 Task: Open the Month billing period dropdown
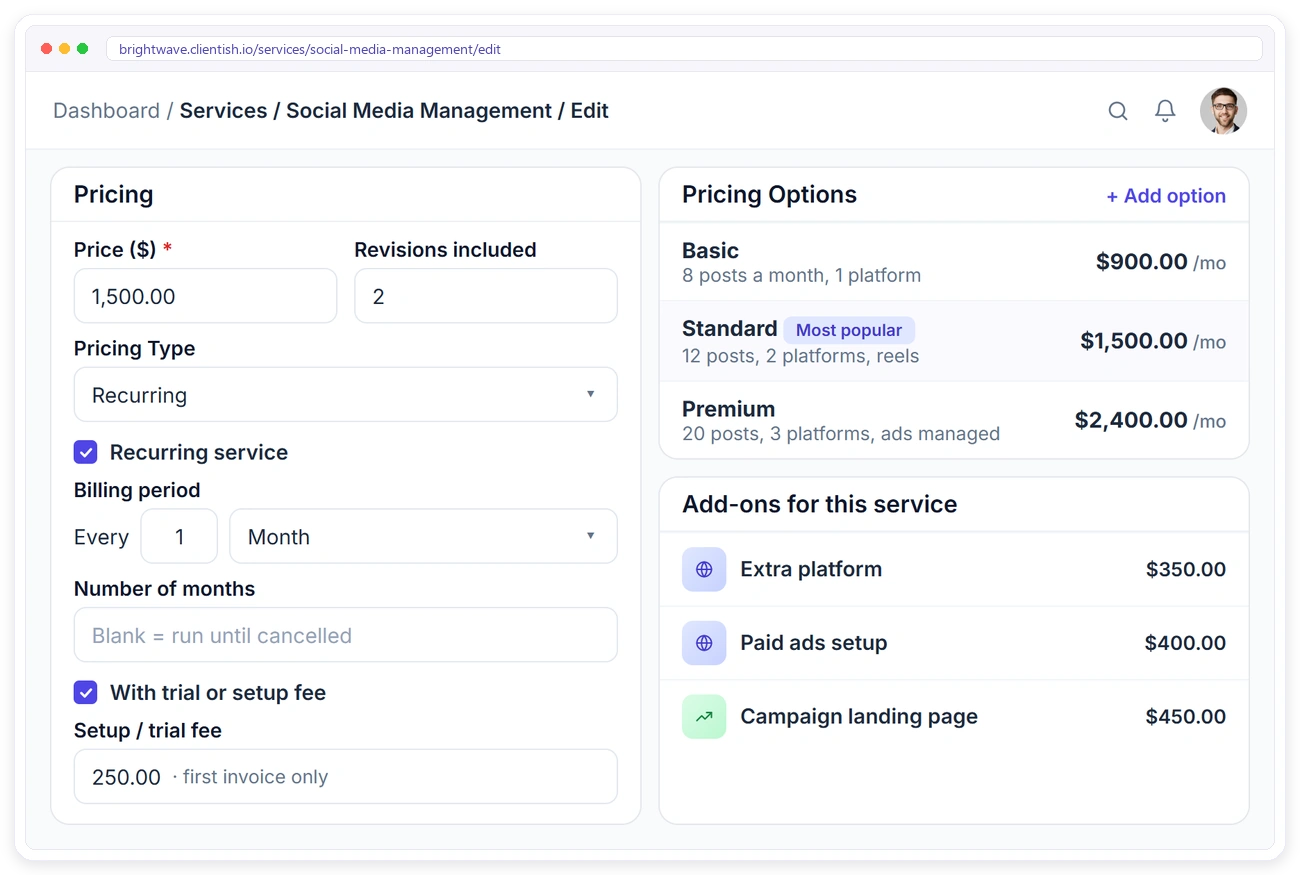[424, 536]
